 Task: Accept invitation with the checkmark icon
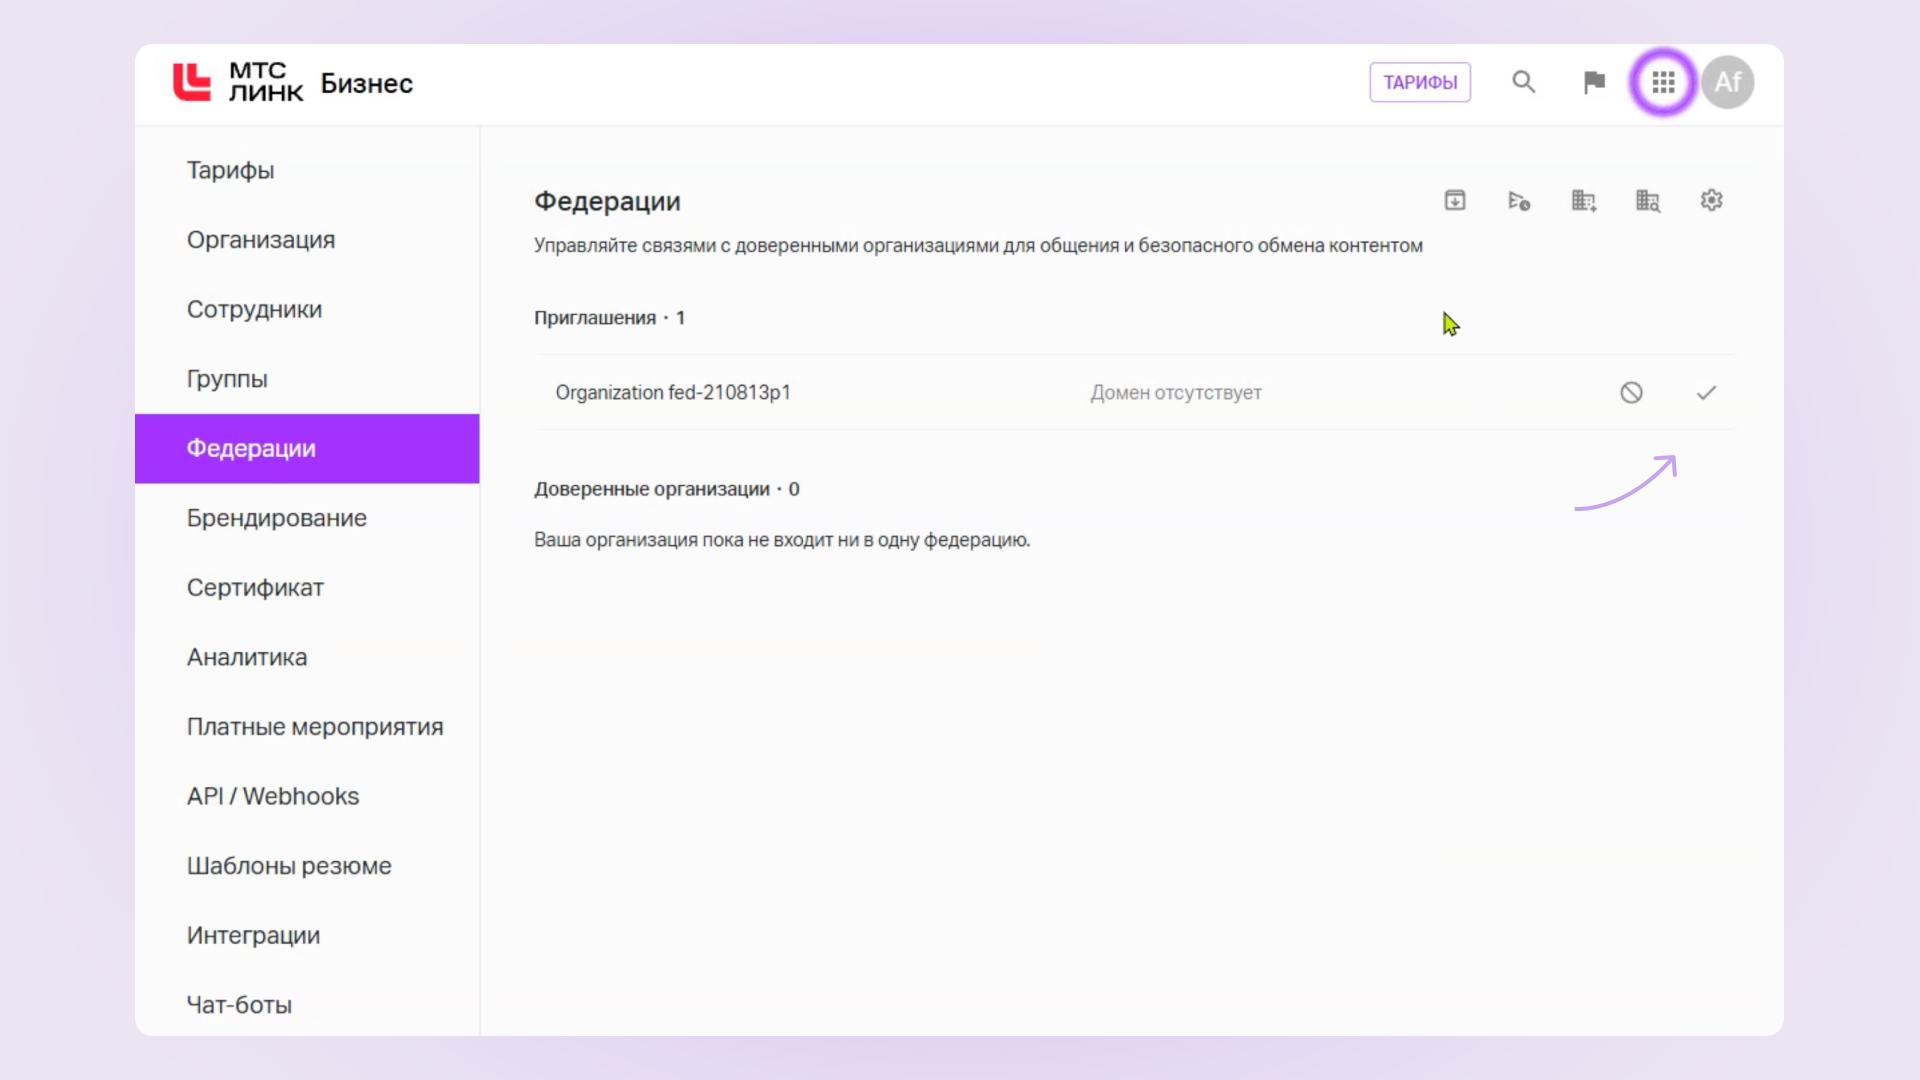(x=1706, y=393)
